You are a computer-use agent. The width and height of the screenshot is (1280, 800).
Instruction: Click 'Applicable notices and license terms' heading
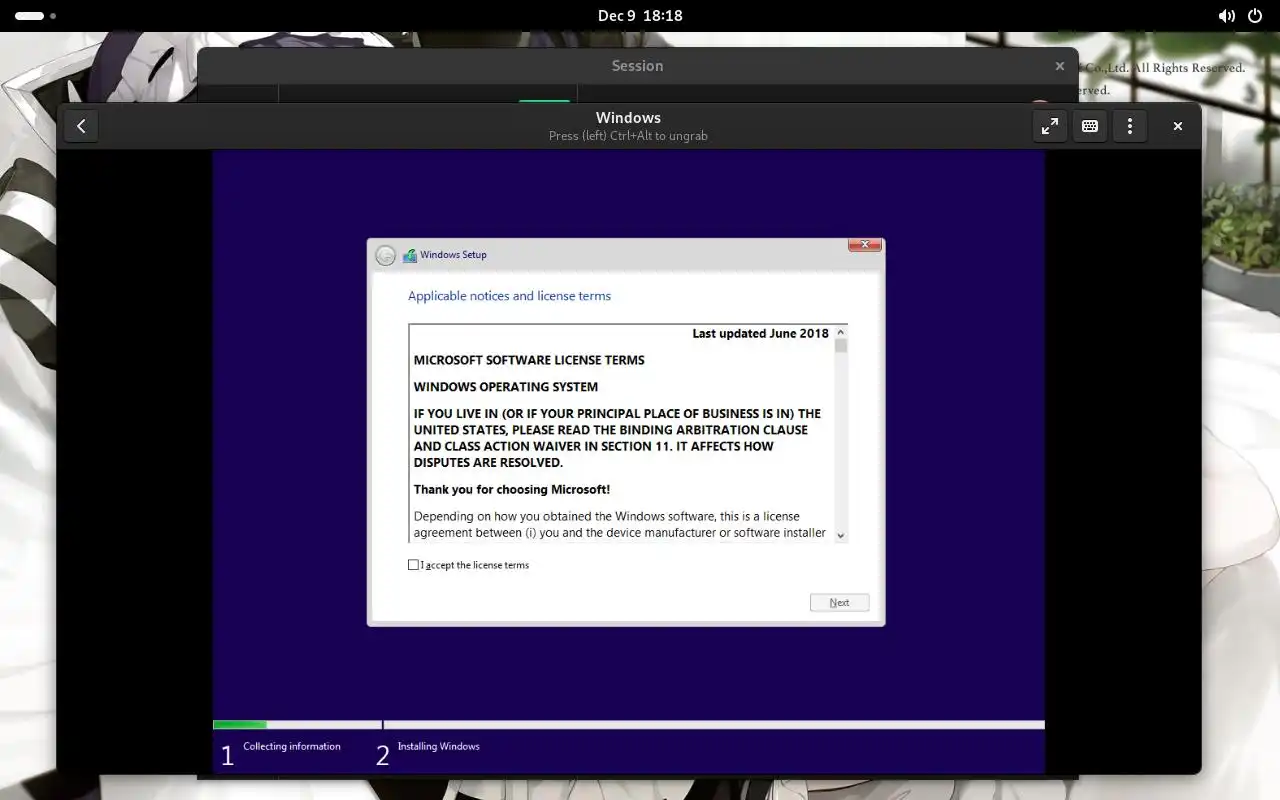click(x=509, y=296)
